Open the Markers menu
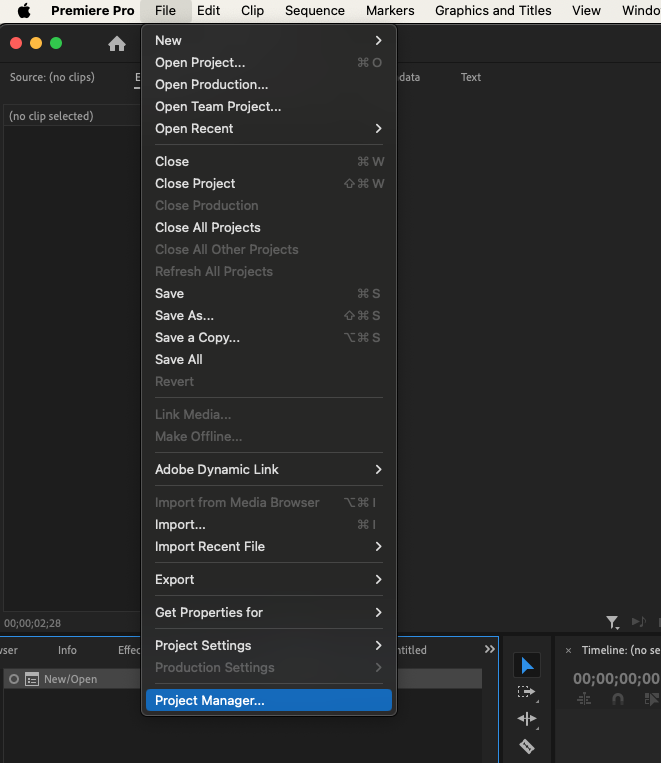Screen dimensions: 661x763 [x=390, y=11]
